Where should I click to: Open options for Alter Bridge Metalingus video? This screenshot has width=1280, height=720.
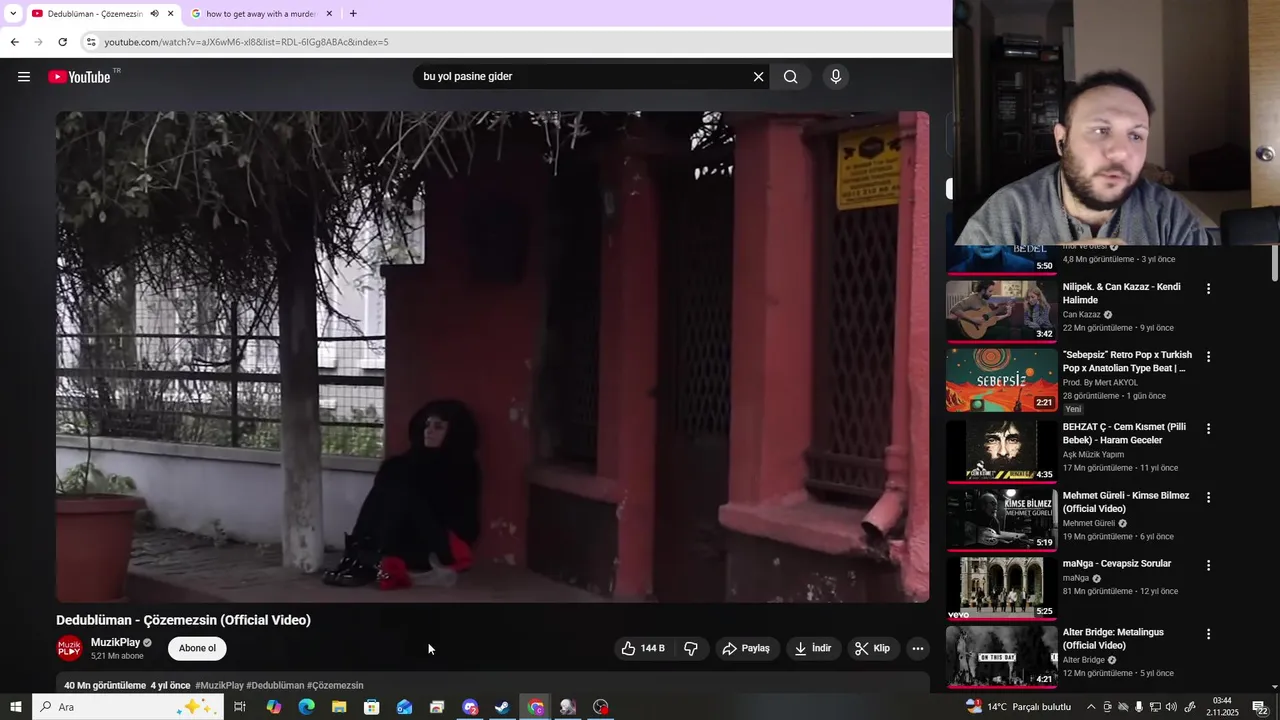[1208, 634]
